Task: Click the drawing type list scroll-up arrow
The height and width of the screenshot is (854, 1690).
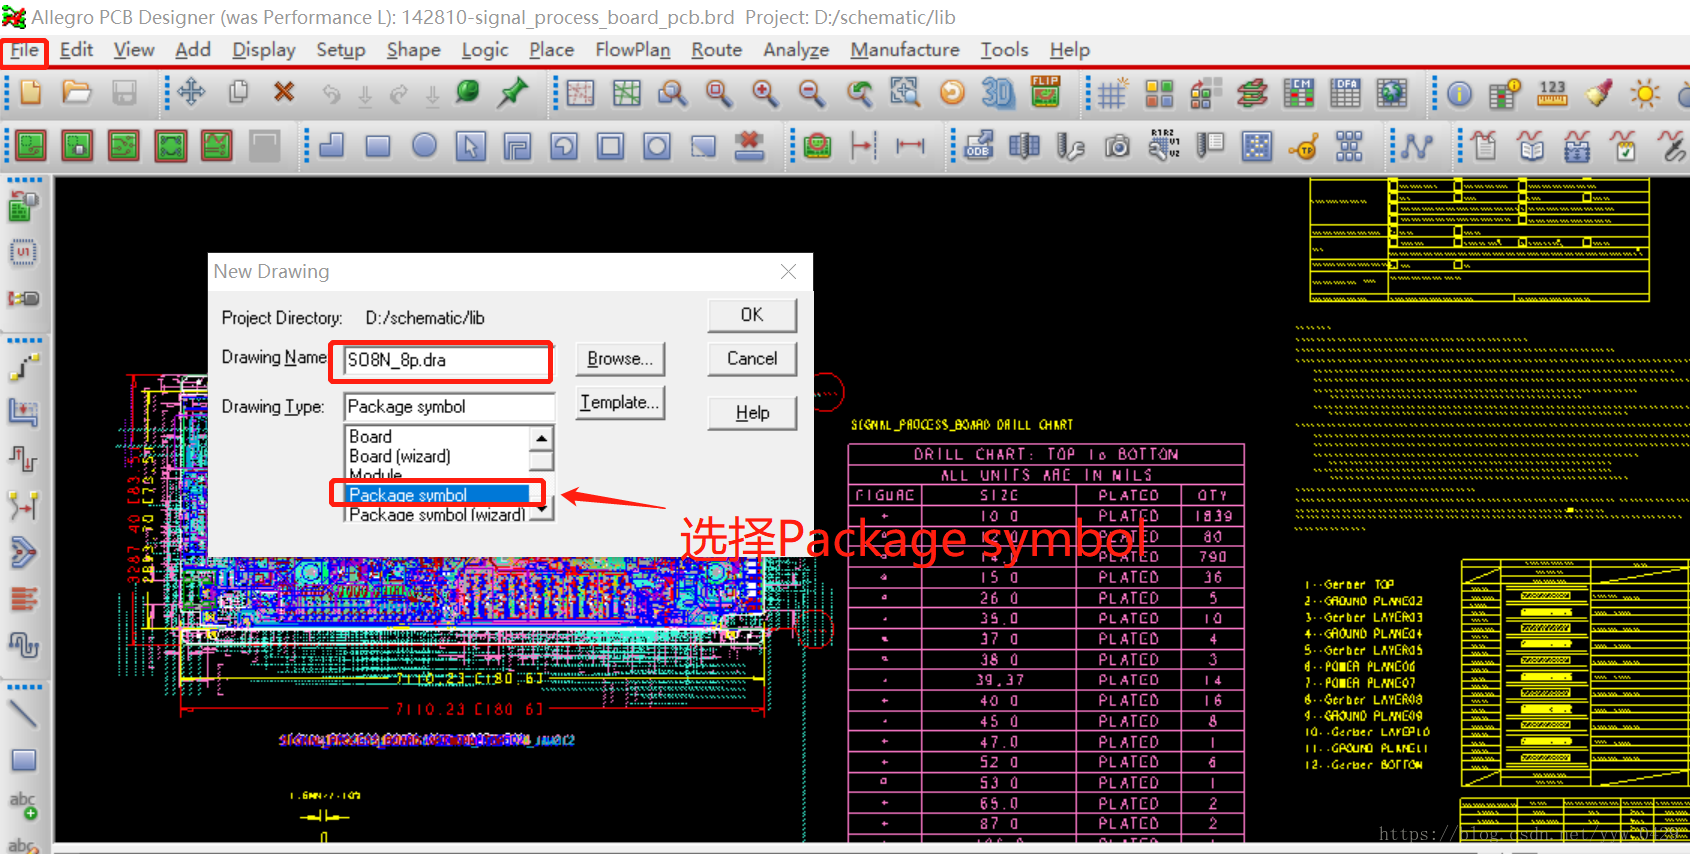Action: pos(541,438)
